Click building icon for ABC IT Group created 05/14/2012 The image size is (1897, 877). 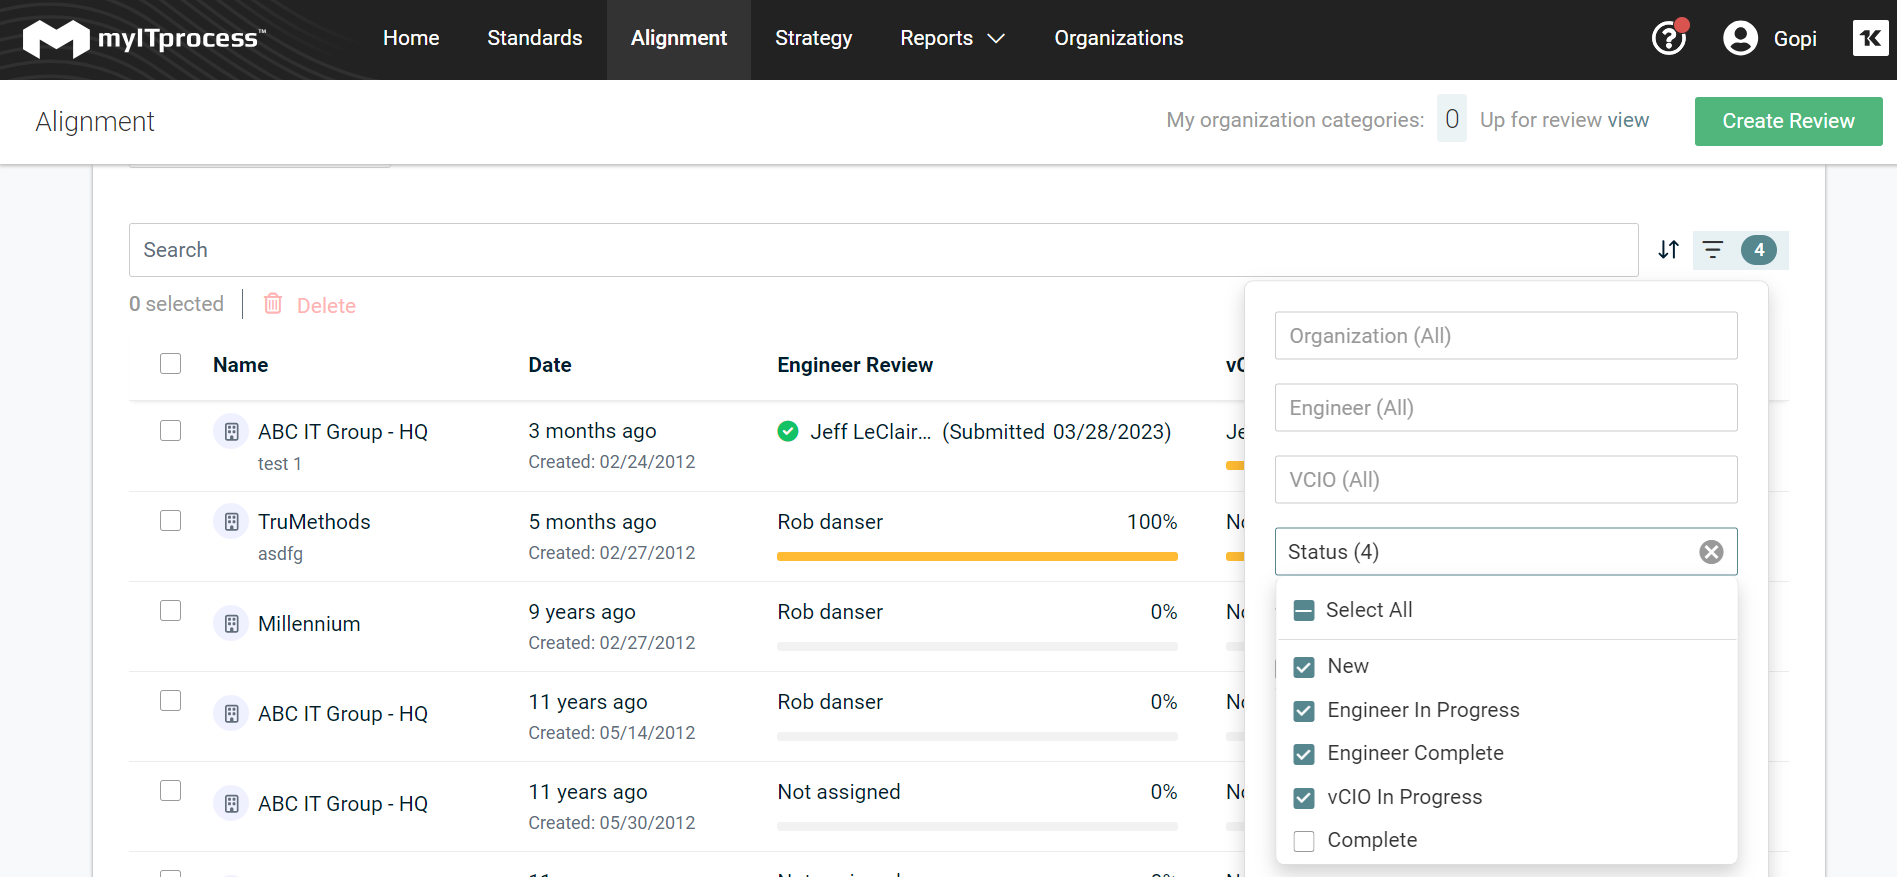[x=231, y=713]
